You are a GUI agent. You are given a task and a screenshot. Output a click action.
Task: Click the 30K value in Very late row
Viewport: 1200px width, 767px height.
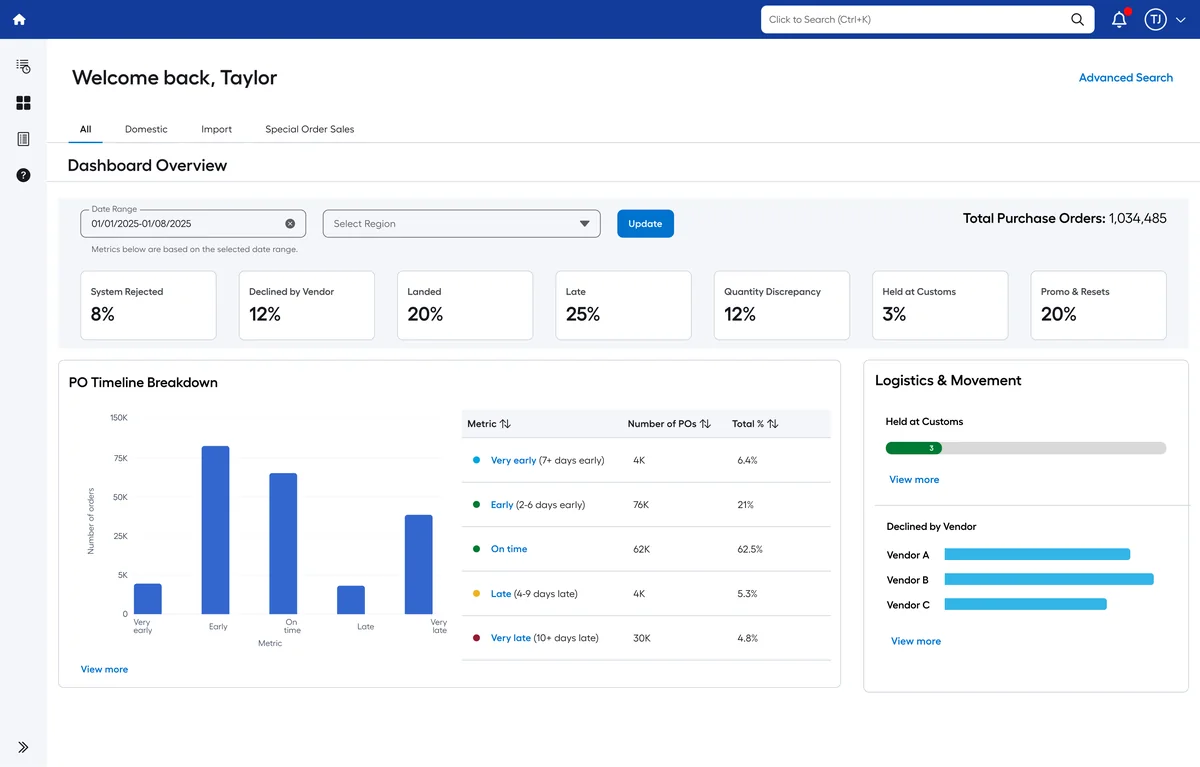pos(642,638)
